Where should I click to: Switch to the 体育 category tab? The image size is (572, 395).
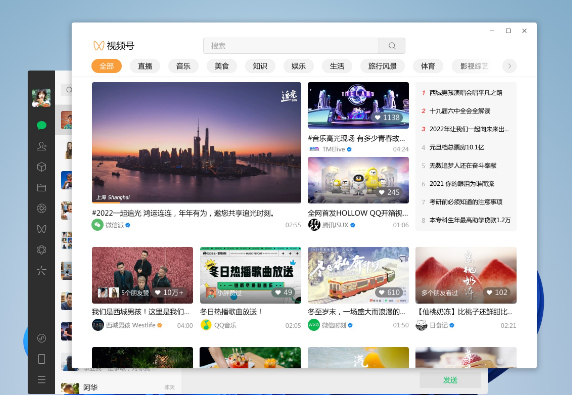pyautogui.click(x=428, y=66)
